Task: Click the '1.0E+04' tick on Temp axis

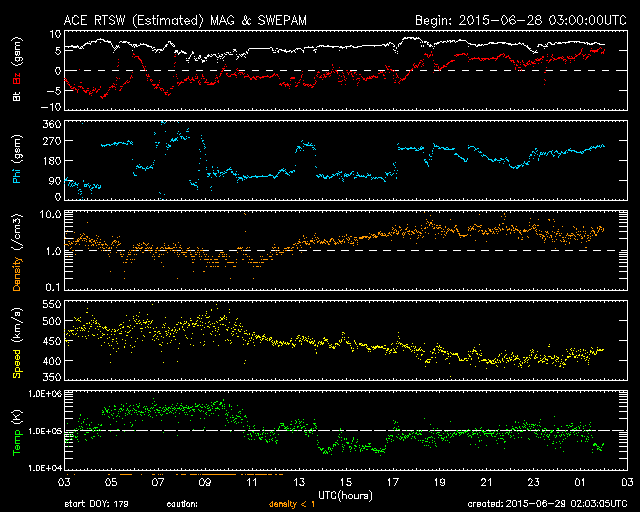Action: [x=45, y=467]
